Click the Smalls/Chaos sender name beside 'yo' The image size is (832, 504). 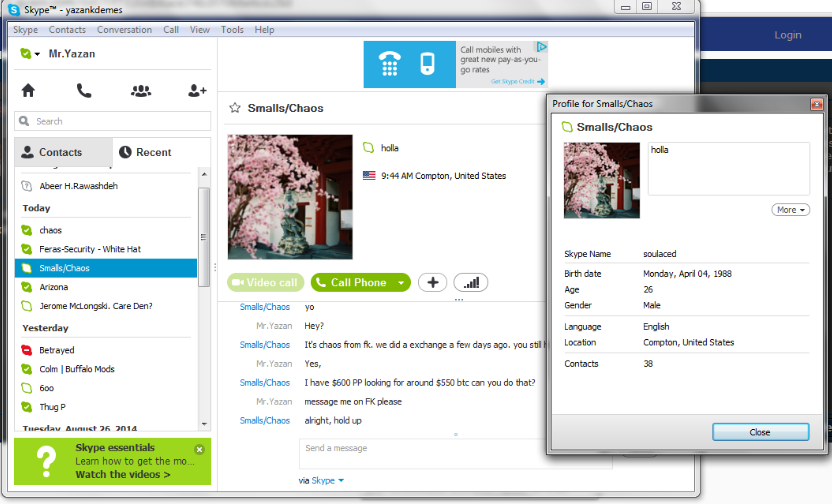tap(264, 307)
